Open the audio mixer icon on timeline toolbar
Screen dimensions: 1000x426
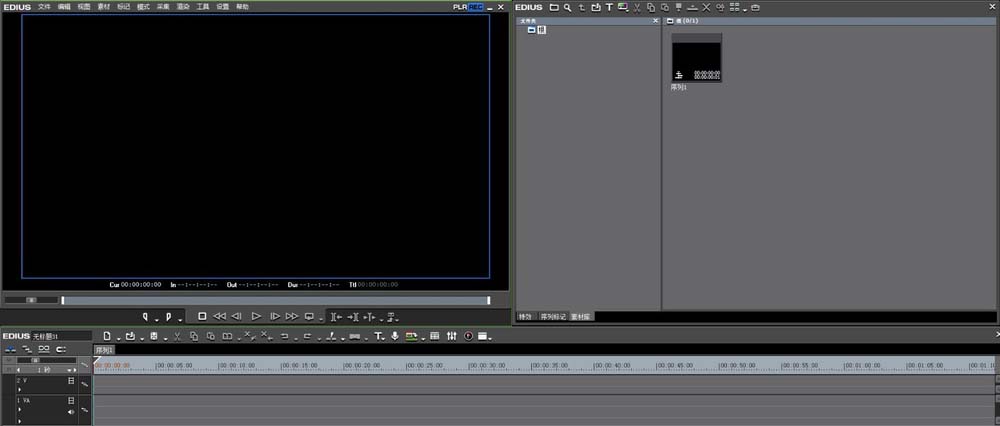coord(452,336)
